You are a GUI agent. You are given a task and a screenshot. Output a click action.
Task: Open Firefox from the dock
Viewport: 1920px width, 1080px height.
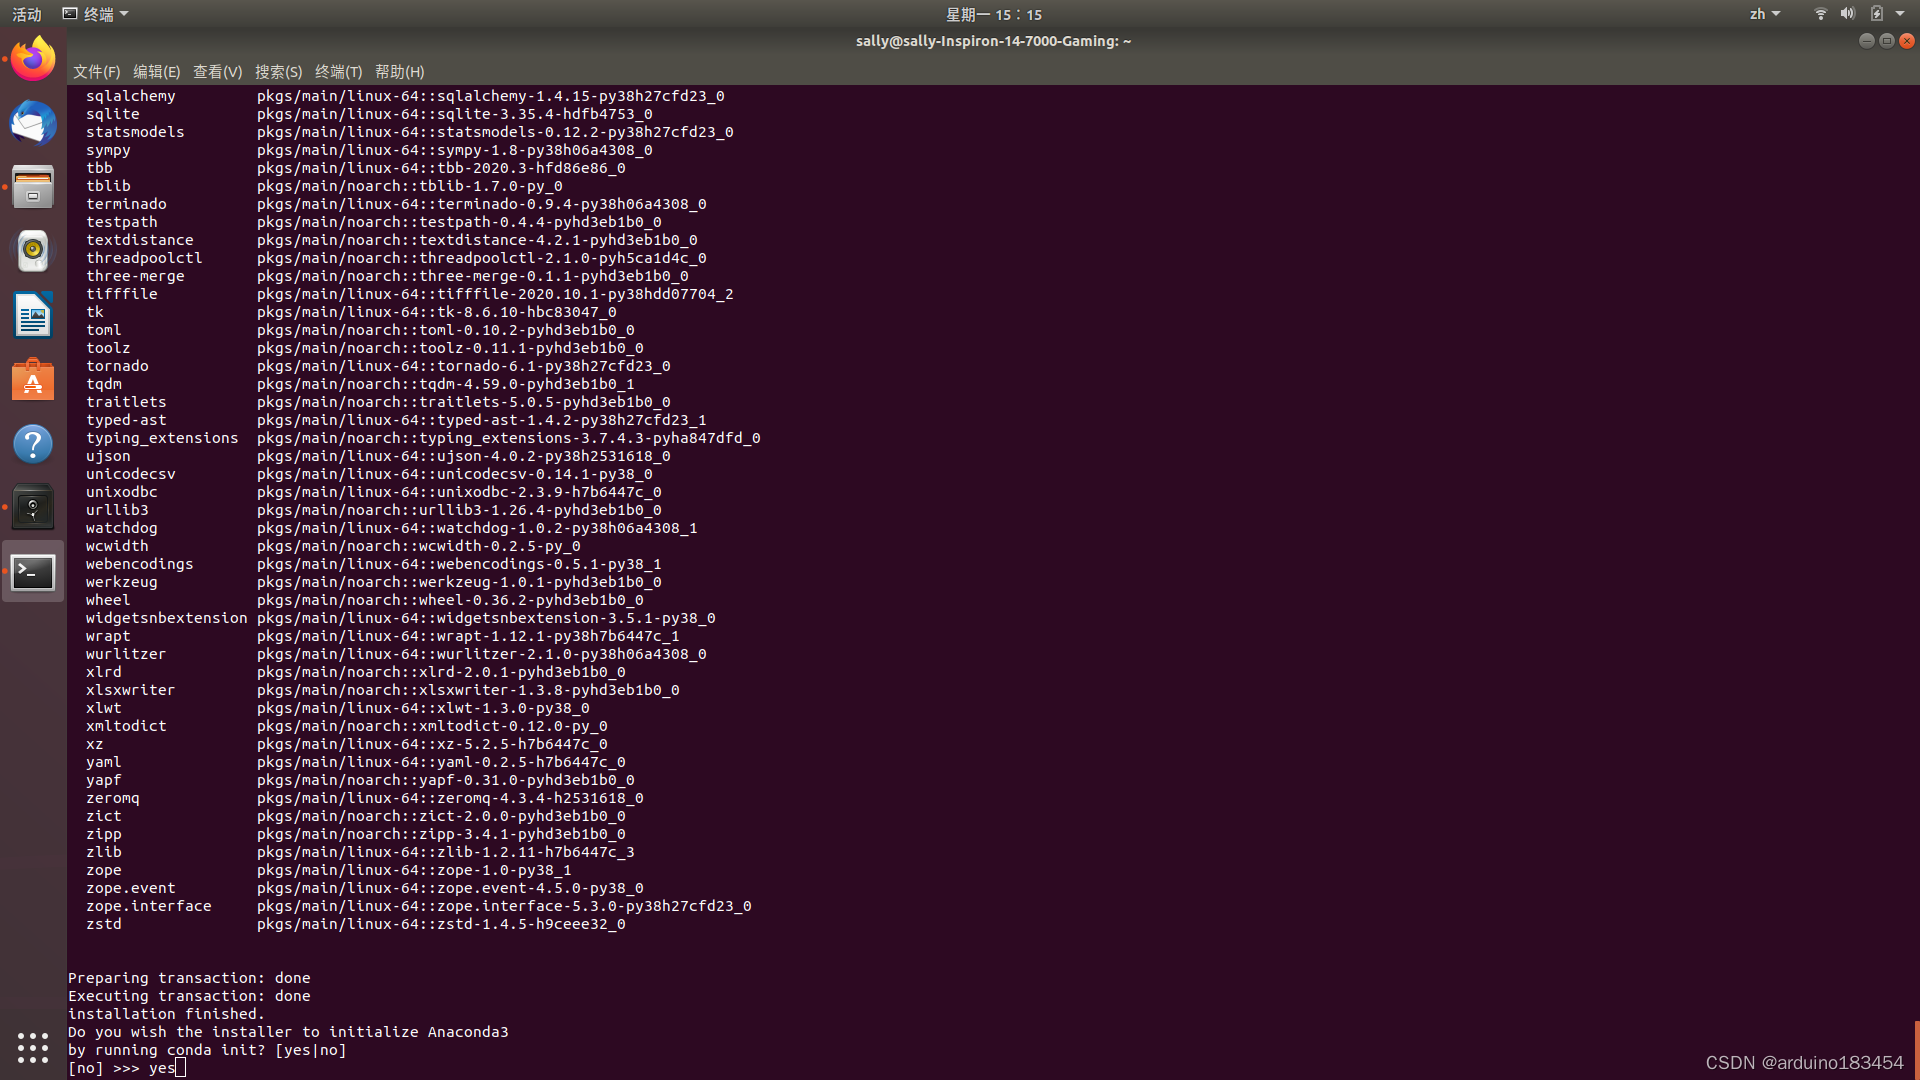(33, 59)
